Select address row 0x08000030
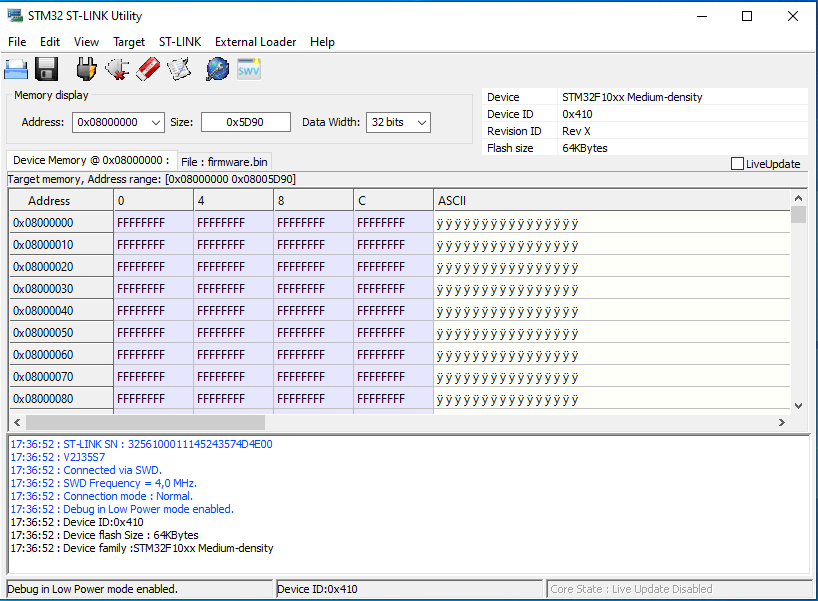Screen dimensions: 818x601 (61, 289)
